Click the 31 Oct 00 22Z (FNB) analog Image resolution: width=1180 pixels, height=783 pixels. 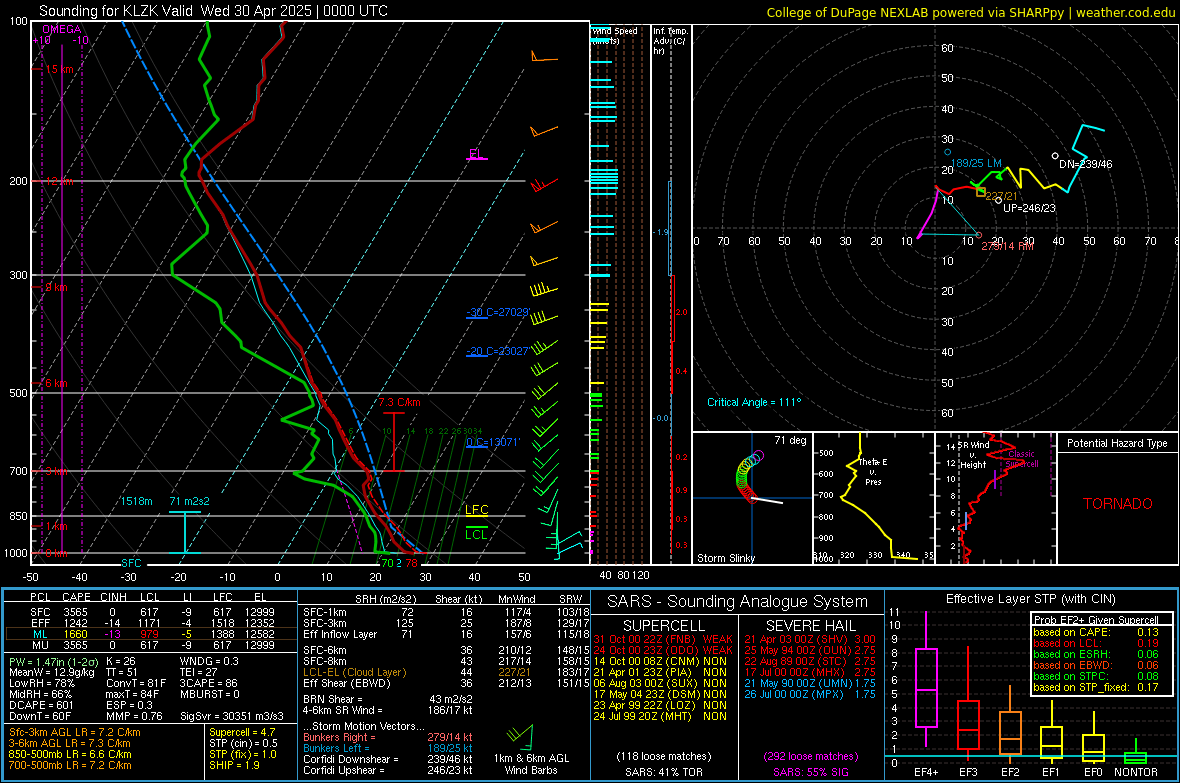(663, 639)
